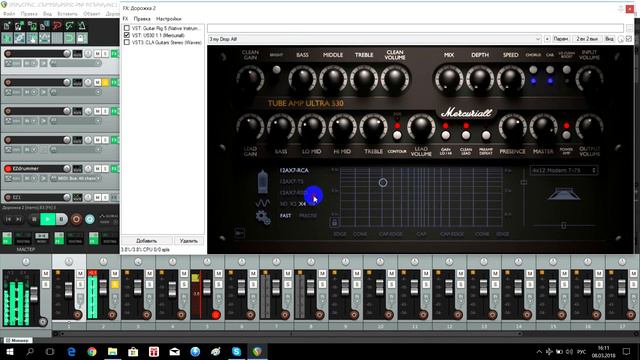This screenshot has width=640, height=360.
Task: Click the metronome toolbar icon
Action: point(82,26)
